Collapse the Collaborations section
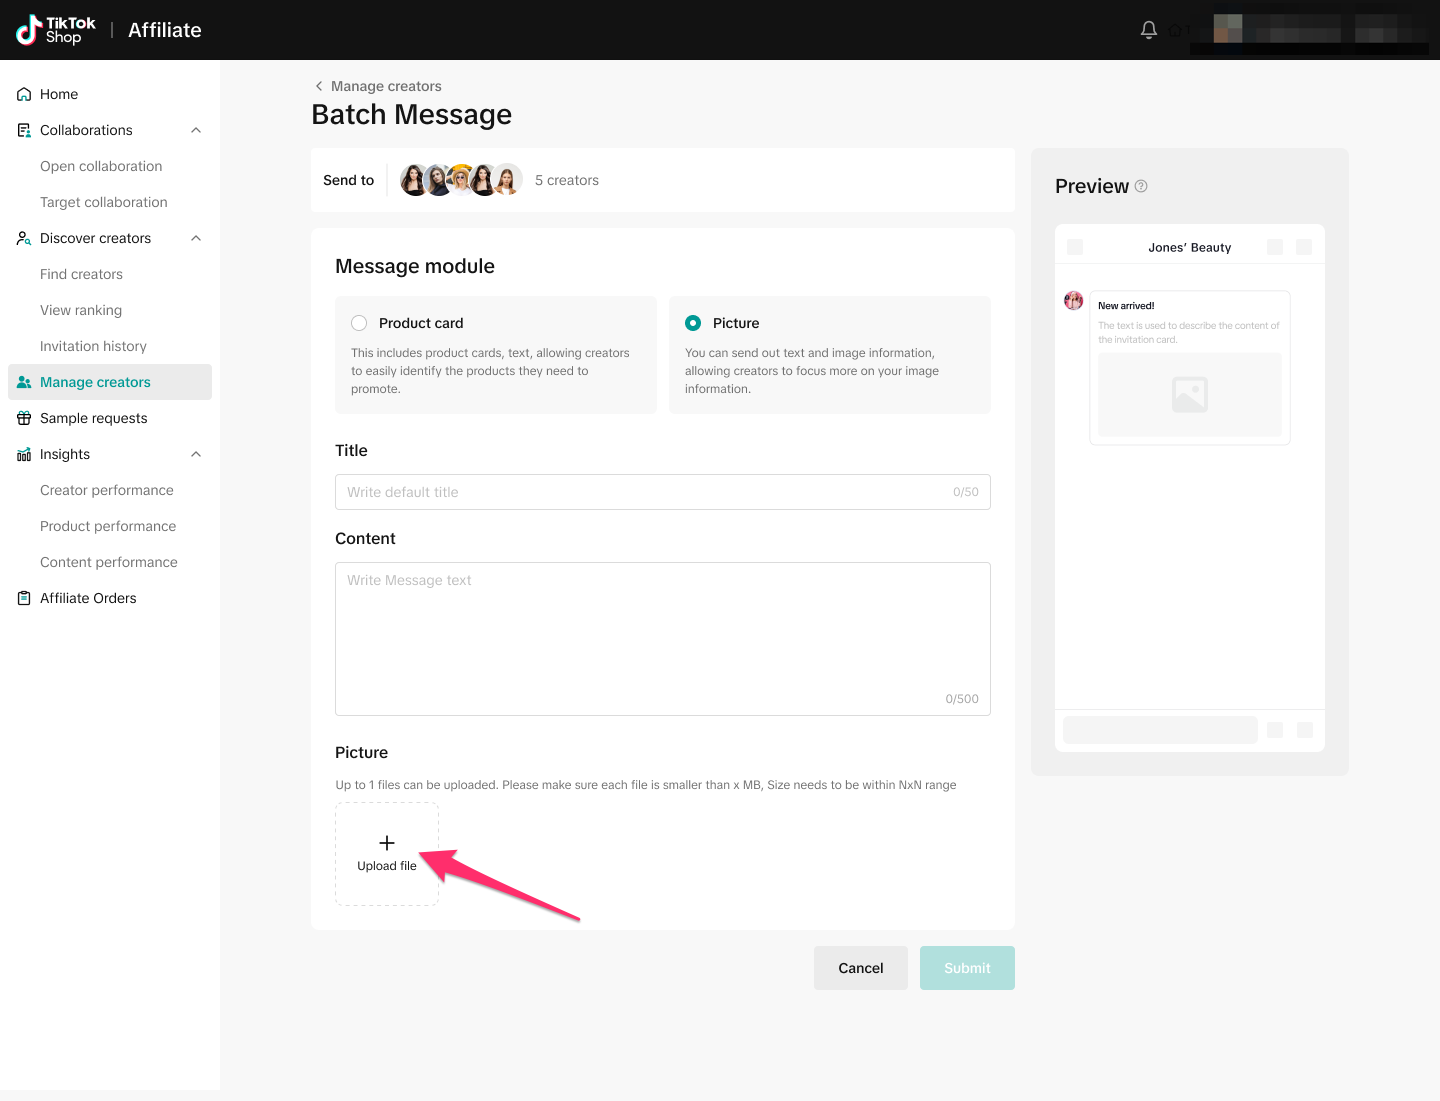 (x=196, y=130)
